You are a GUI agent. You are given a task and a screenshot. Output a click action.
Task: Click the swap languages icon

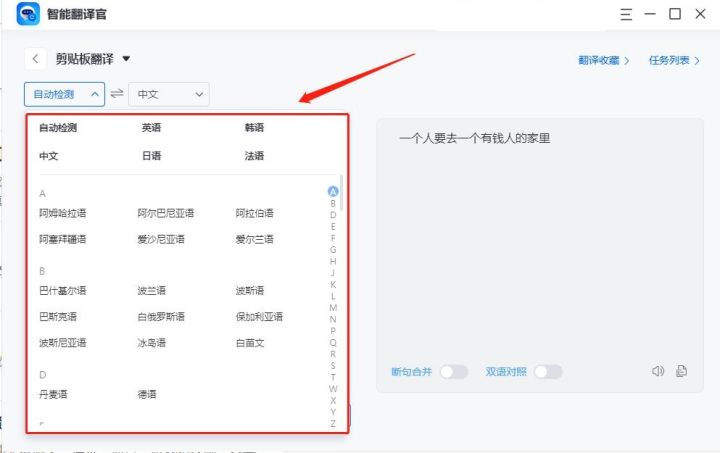tap(117, 94)
